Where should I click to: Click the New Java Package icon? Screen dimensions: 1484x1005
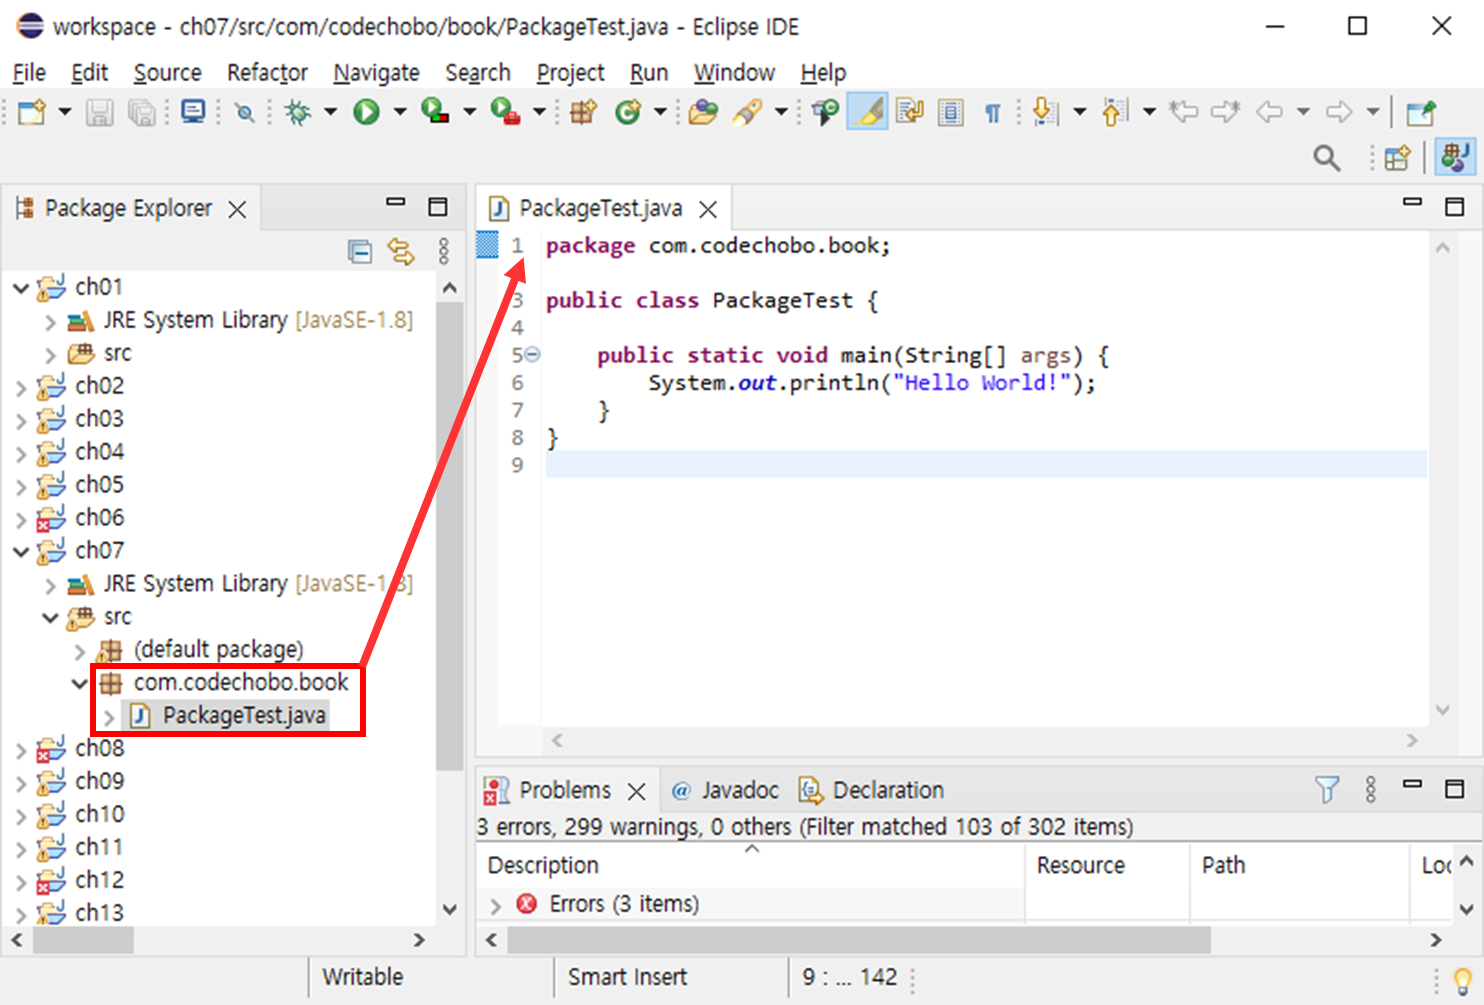point(583,112)
